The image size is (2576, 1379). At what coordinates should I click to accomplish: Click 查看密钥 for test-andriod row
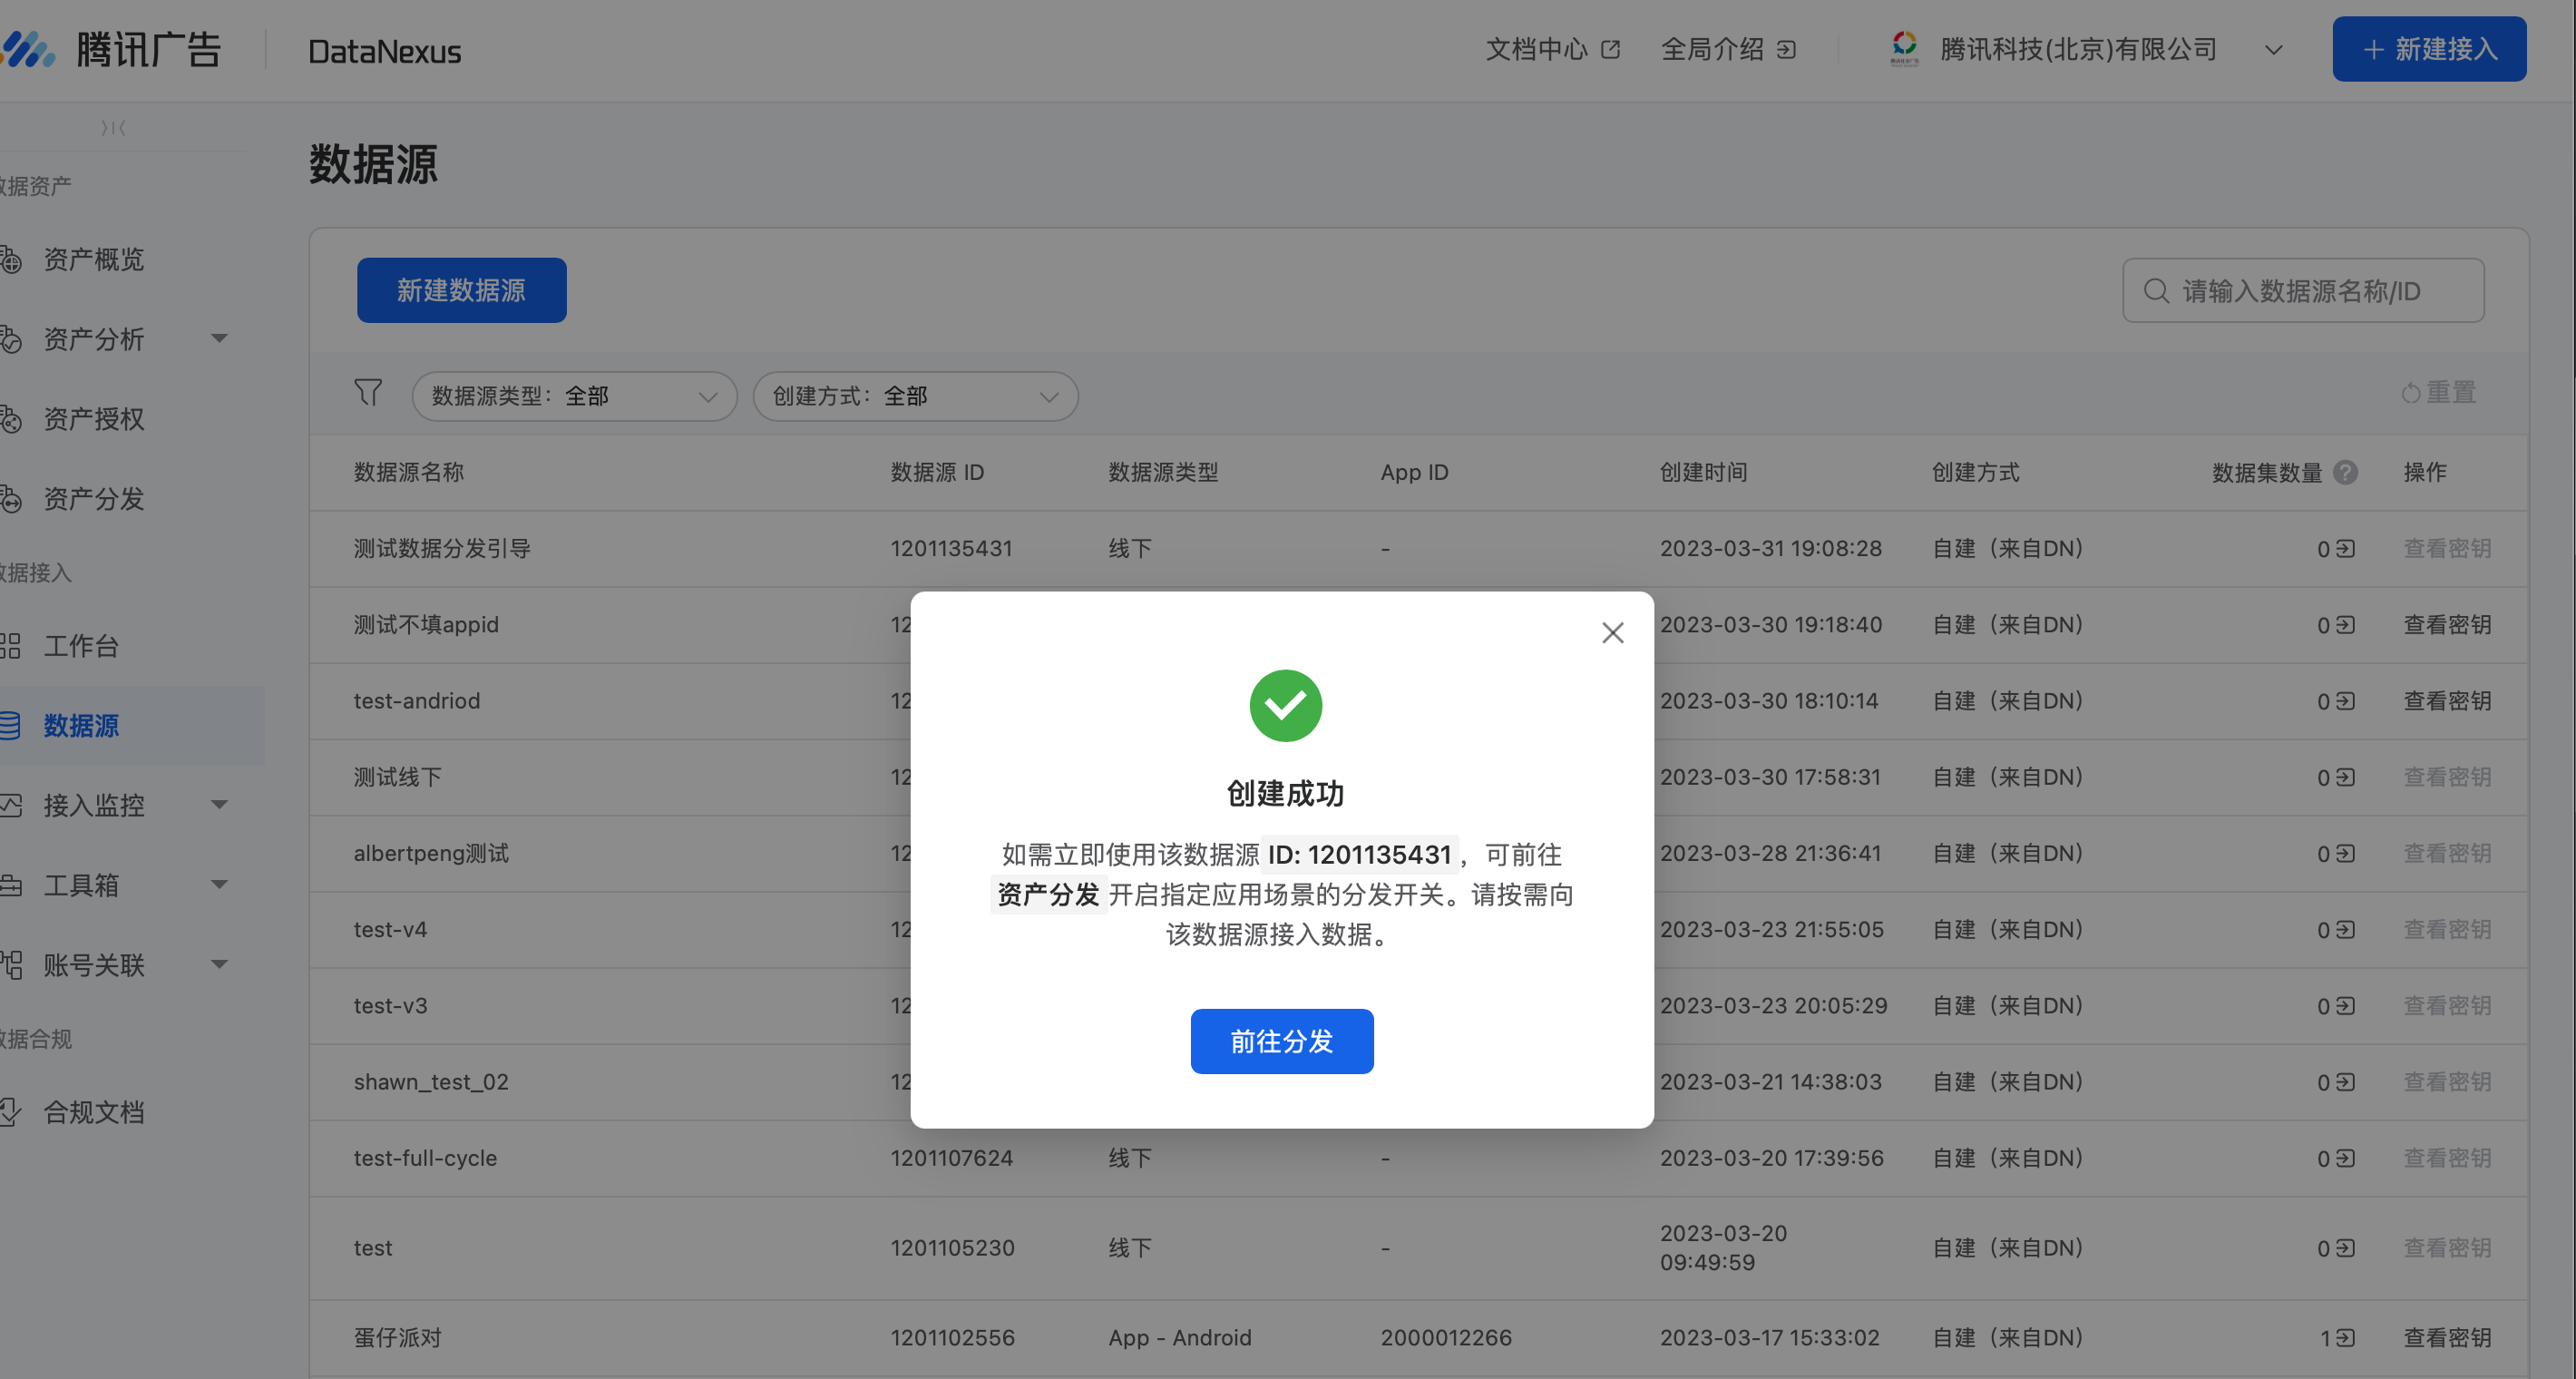pos(2446,701)
